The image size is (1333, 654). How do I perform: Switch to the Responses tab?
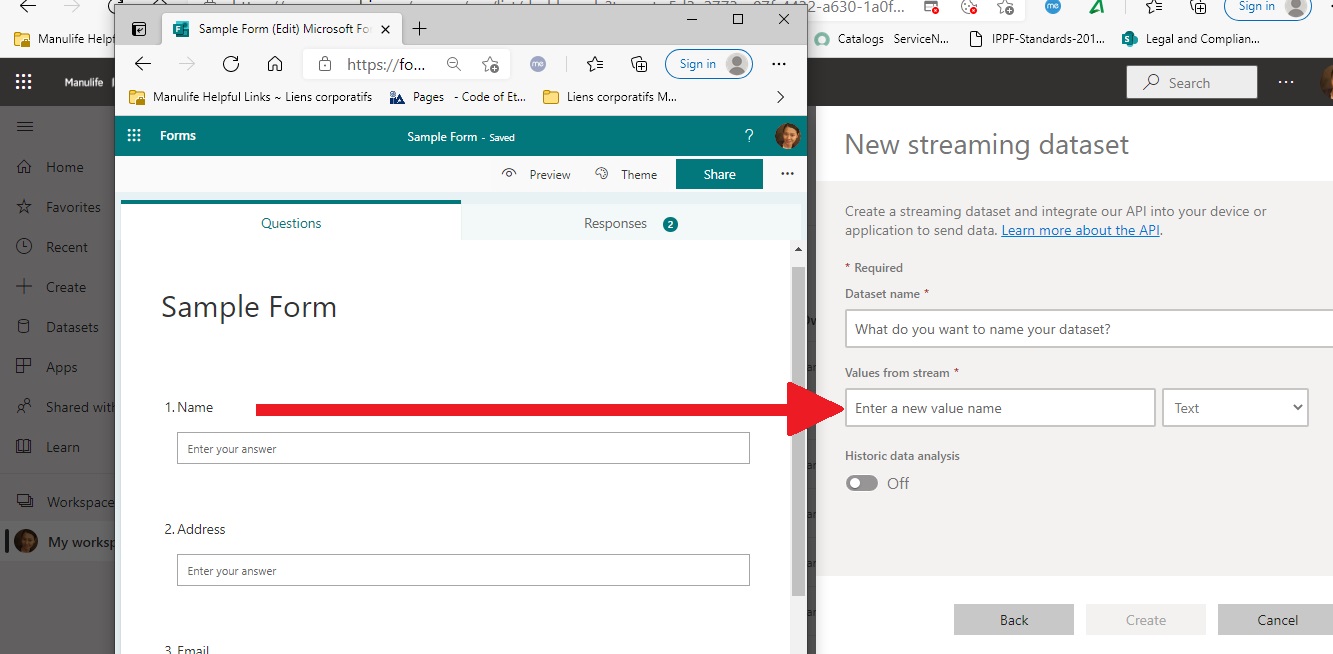point(615,223)
